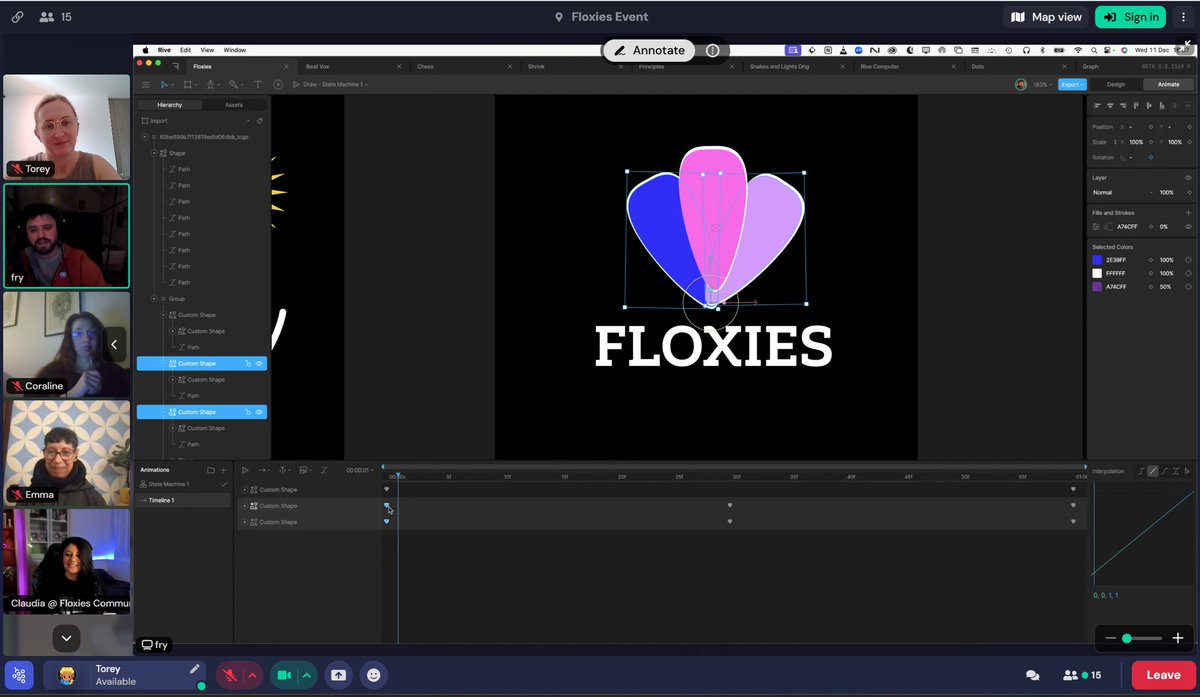This screenshot has width=1200, height=697.
Task: Select linear interpolation icon
Action: pos(1153,471)
